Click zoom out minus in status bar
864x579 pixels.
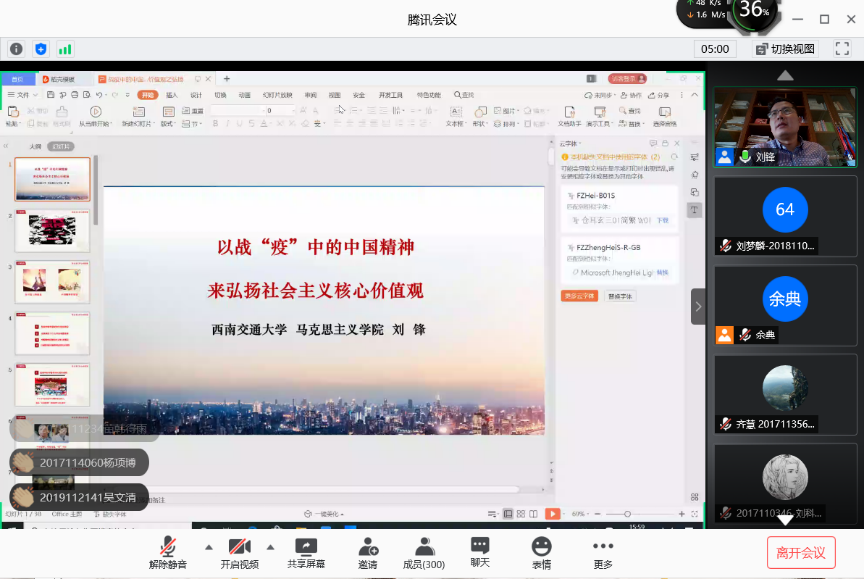pos(597,513)
